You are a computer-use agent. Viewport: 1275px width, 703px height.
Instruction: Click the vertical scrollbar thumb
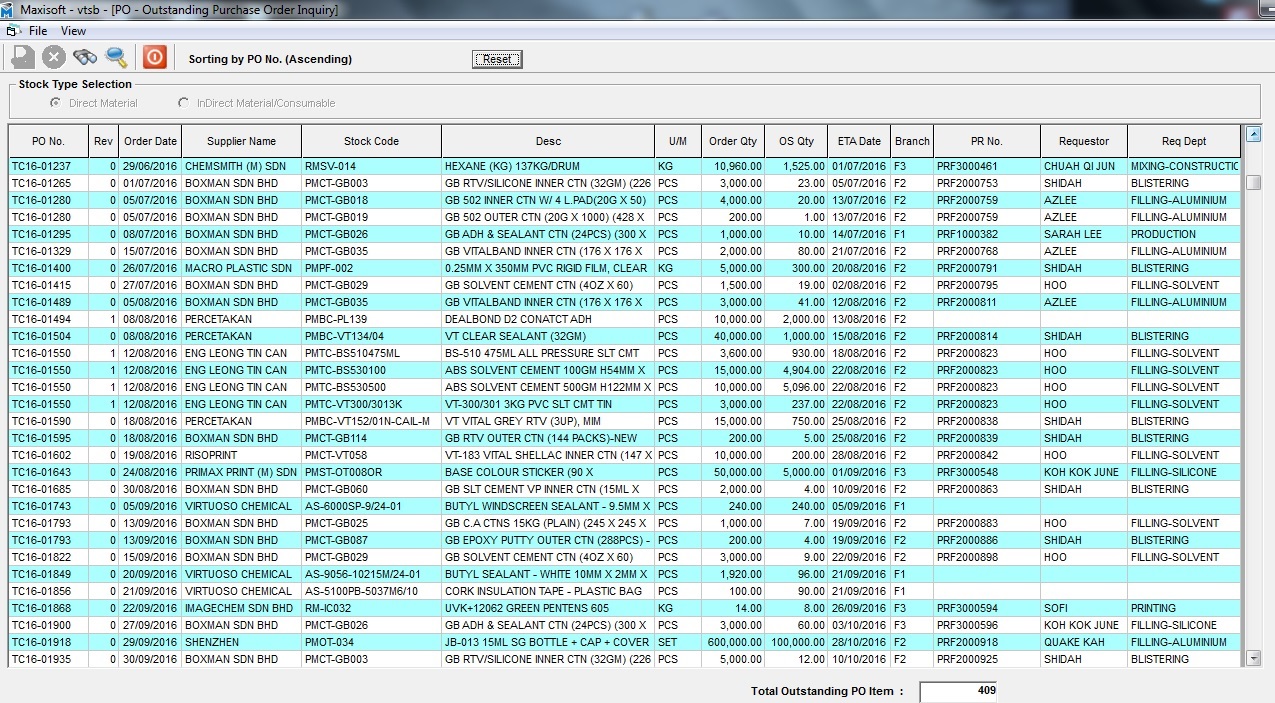1254,182
